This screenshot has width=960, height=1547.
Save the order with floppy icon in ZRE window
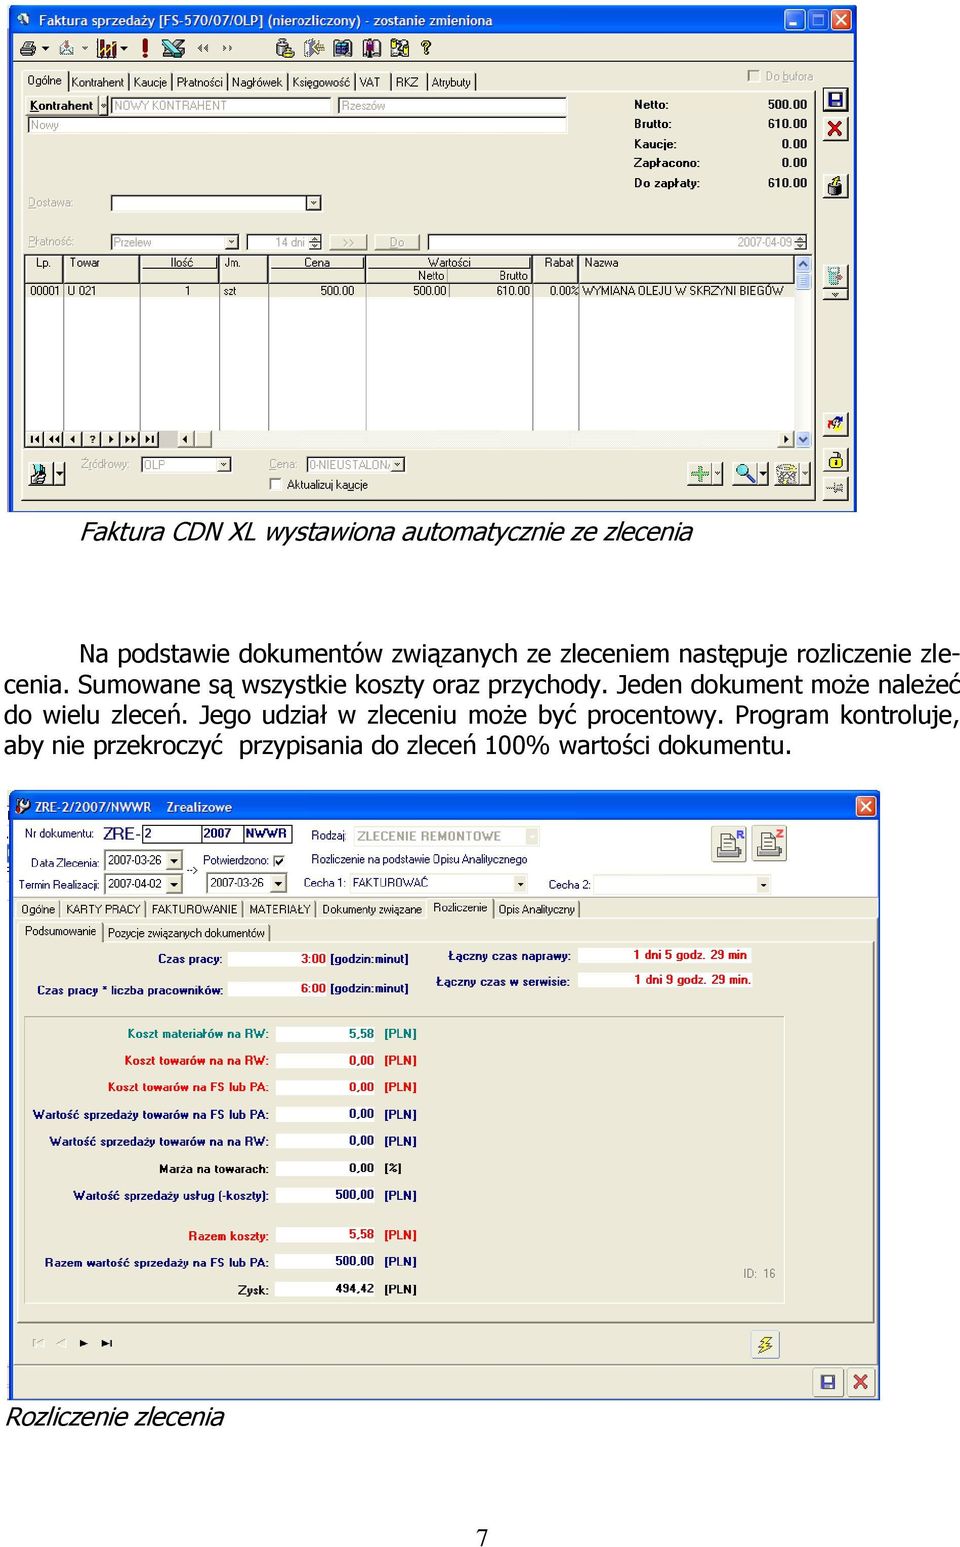click(828, 1382)
